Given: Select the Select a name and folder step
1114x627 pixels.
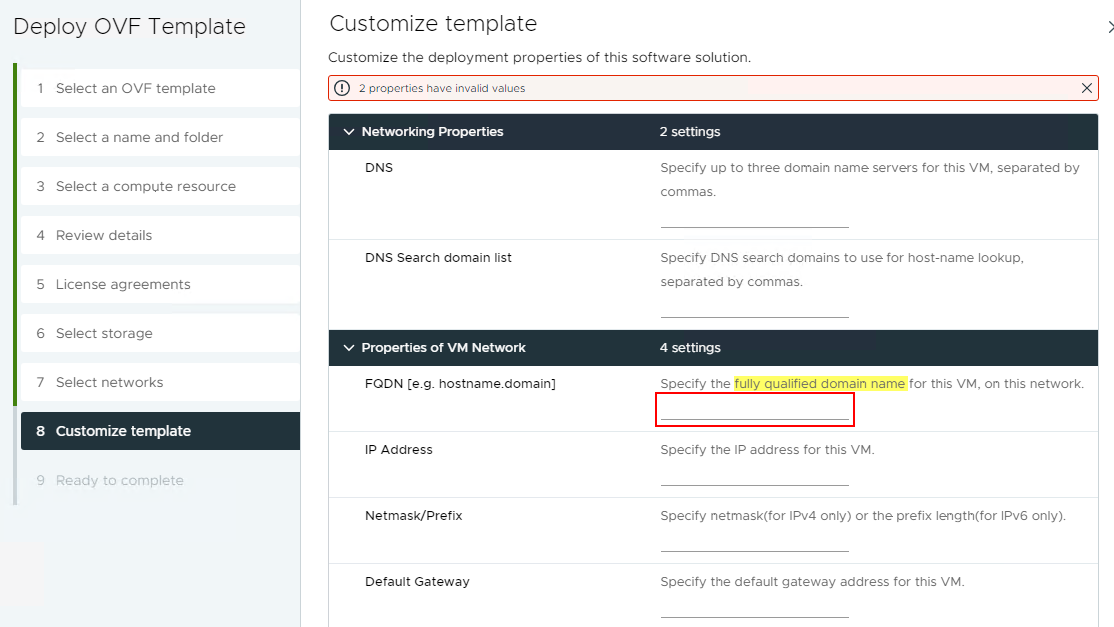Looking at the screenshot, I should tap(140, 137).
